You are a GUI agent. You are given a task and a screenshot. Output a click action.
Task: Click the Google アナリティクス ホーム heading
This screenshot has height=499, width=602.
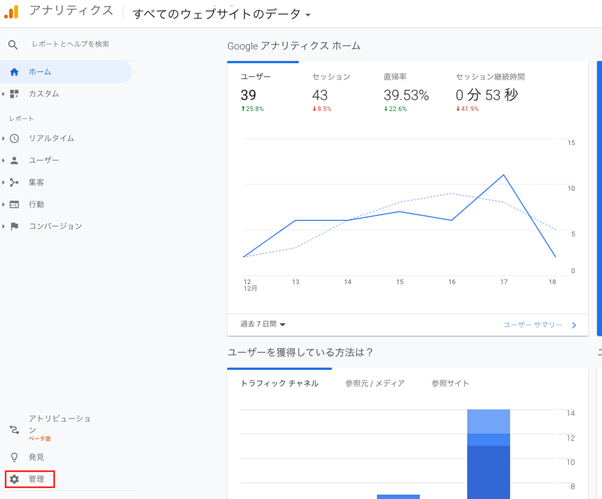pos(294,46)
